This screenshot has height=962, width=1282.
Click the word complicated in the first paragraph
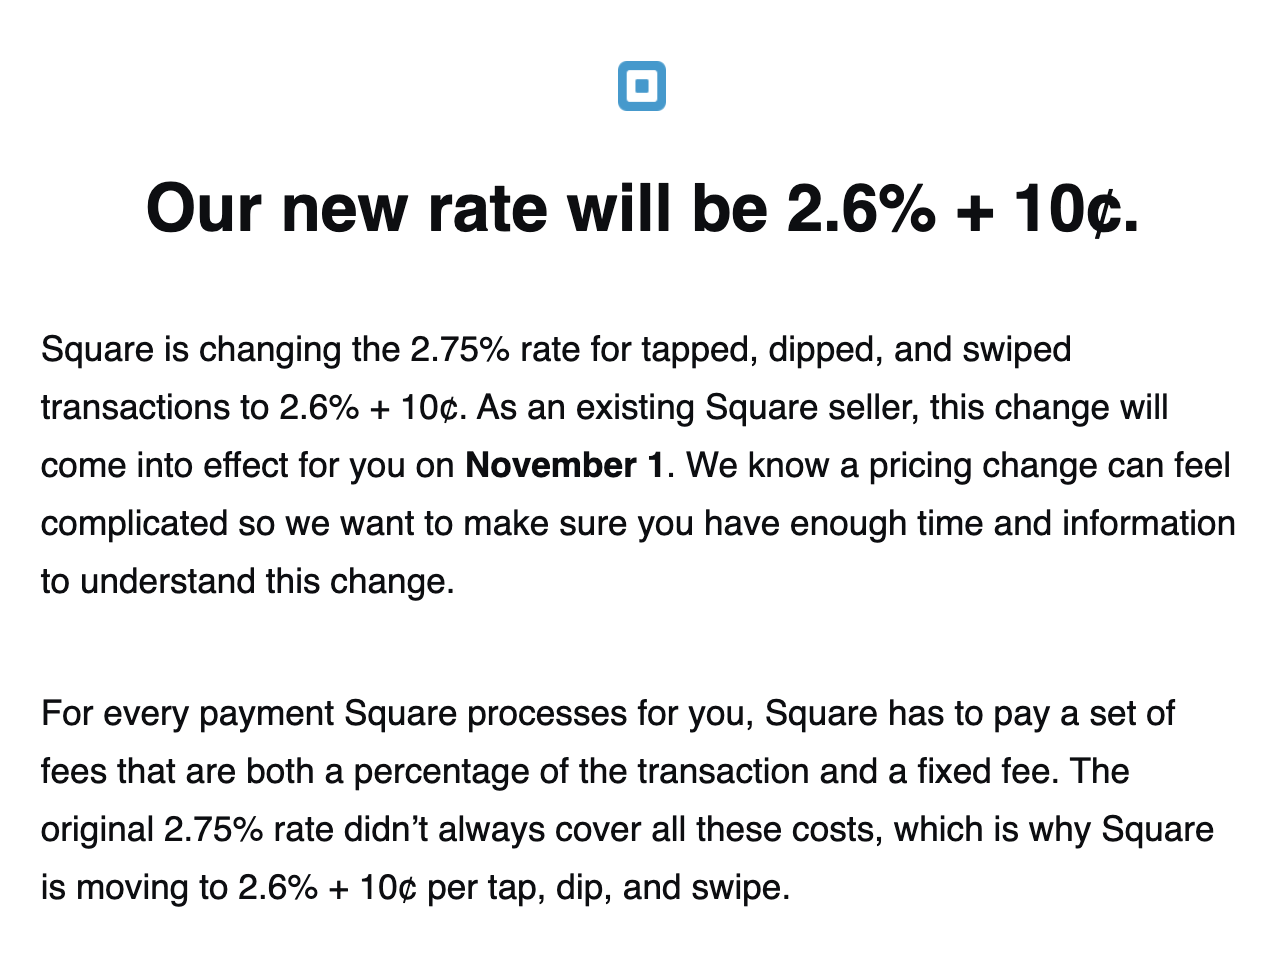(x=134, y=523)
